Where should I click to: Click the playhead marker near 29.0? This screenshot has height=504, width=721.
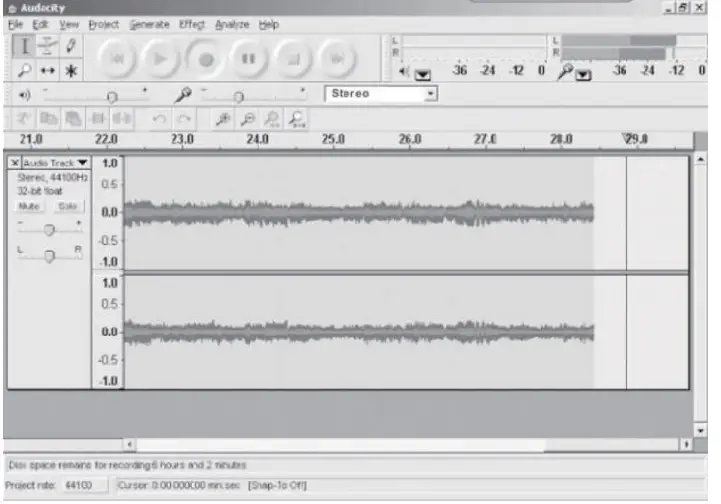[x=626, y=137]
